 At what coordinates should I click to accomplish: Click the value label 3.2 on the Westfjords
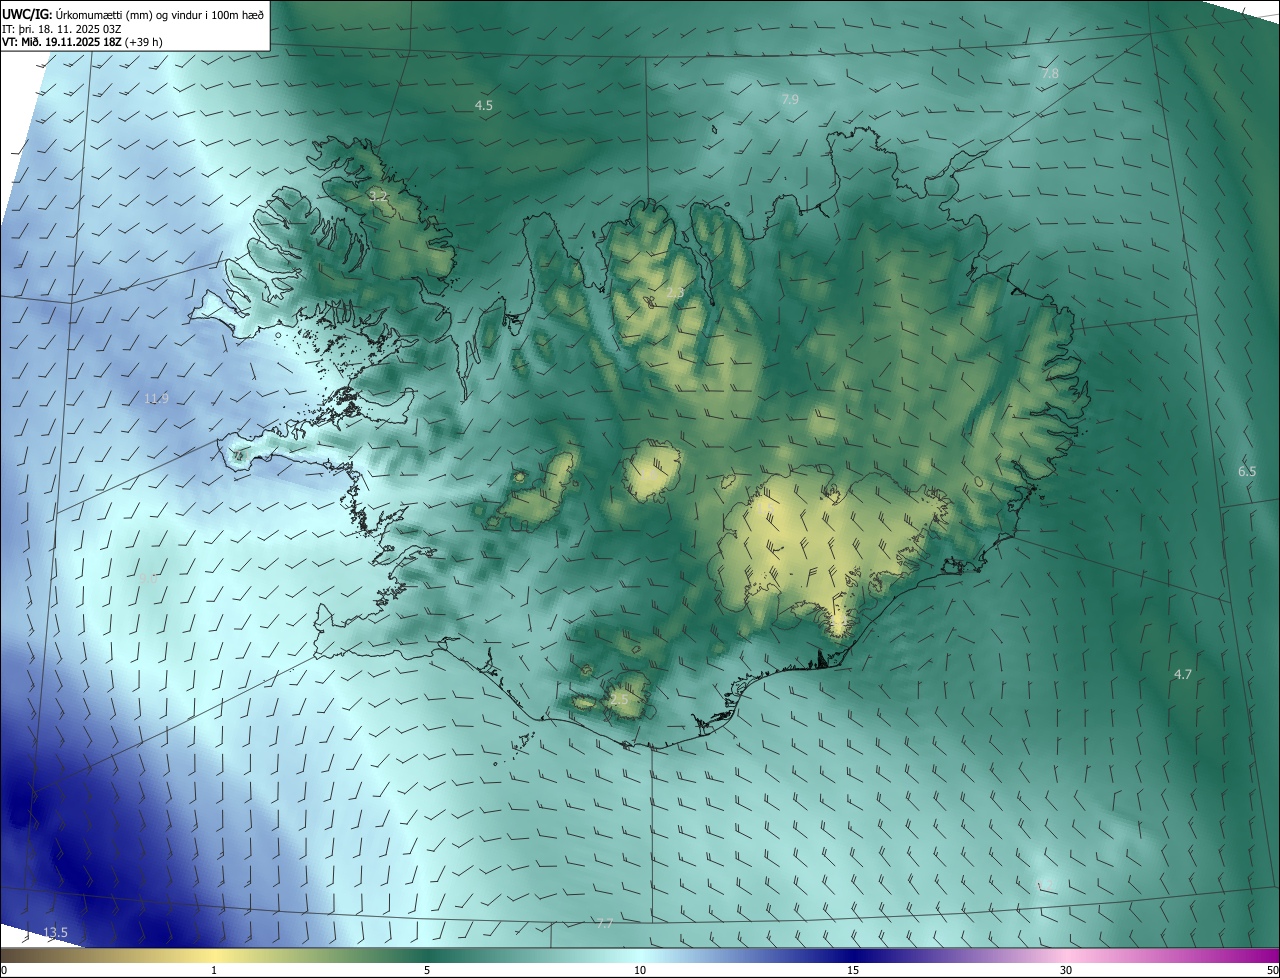pyautogui.click(x=378, y=197)
